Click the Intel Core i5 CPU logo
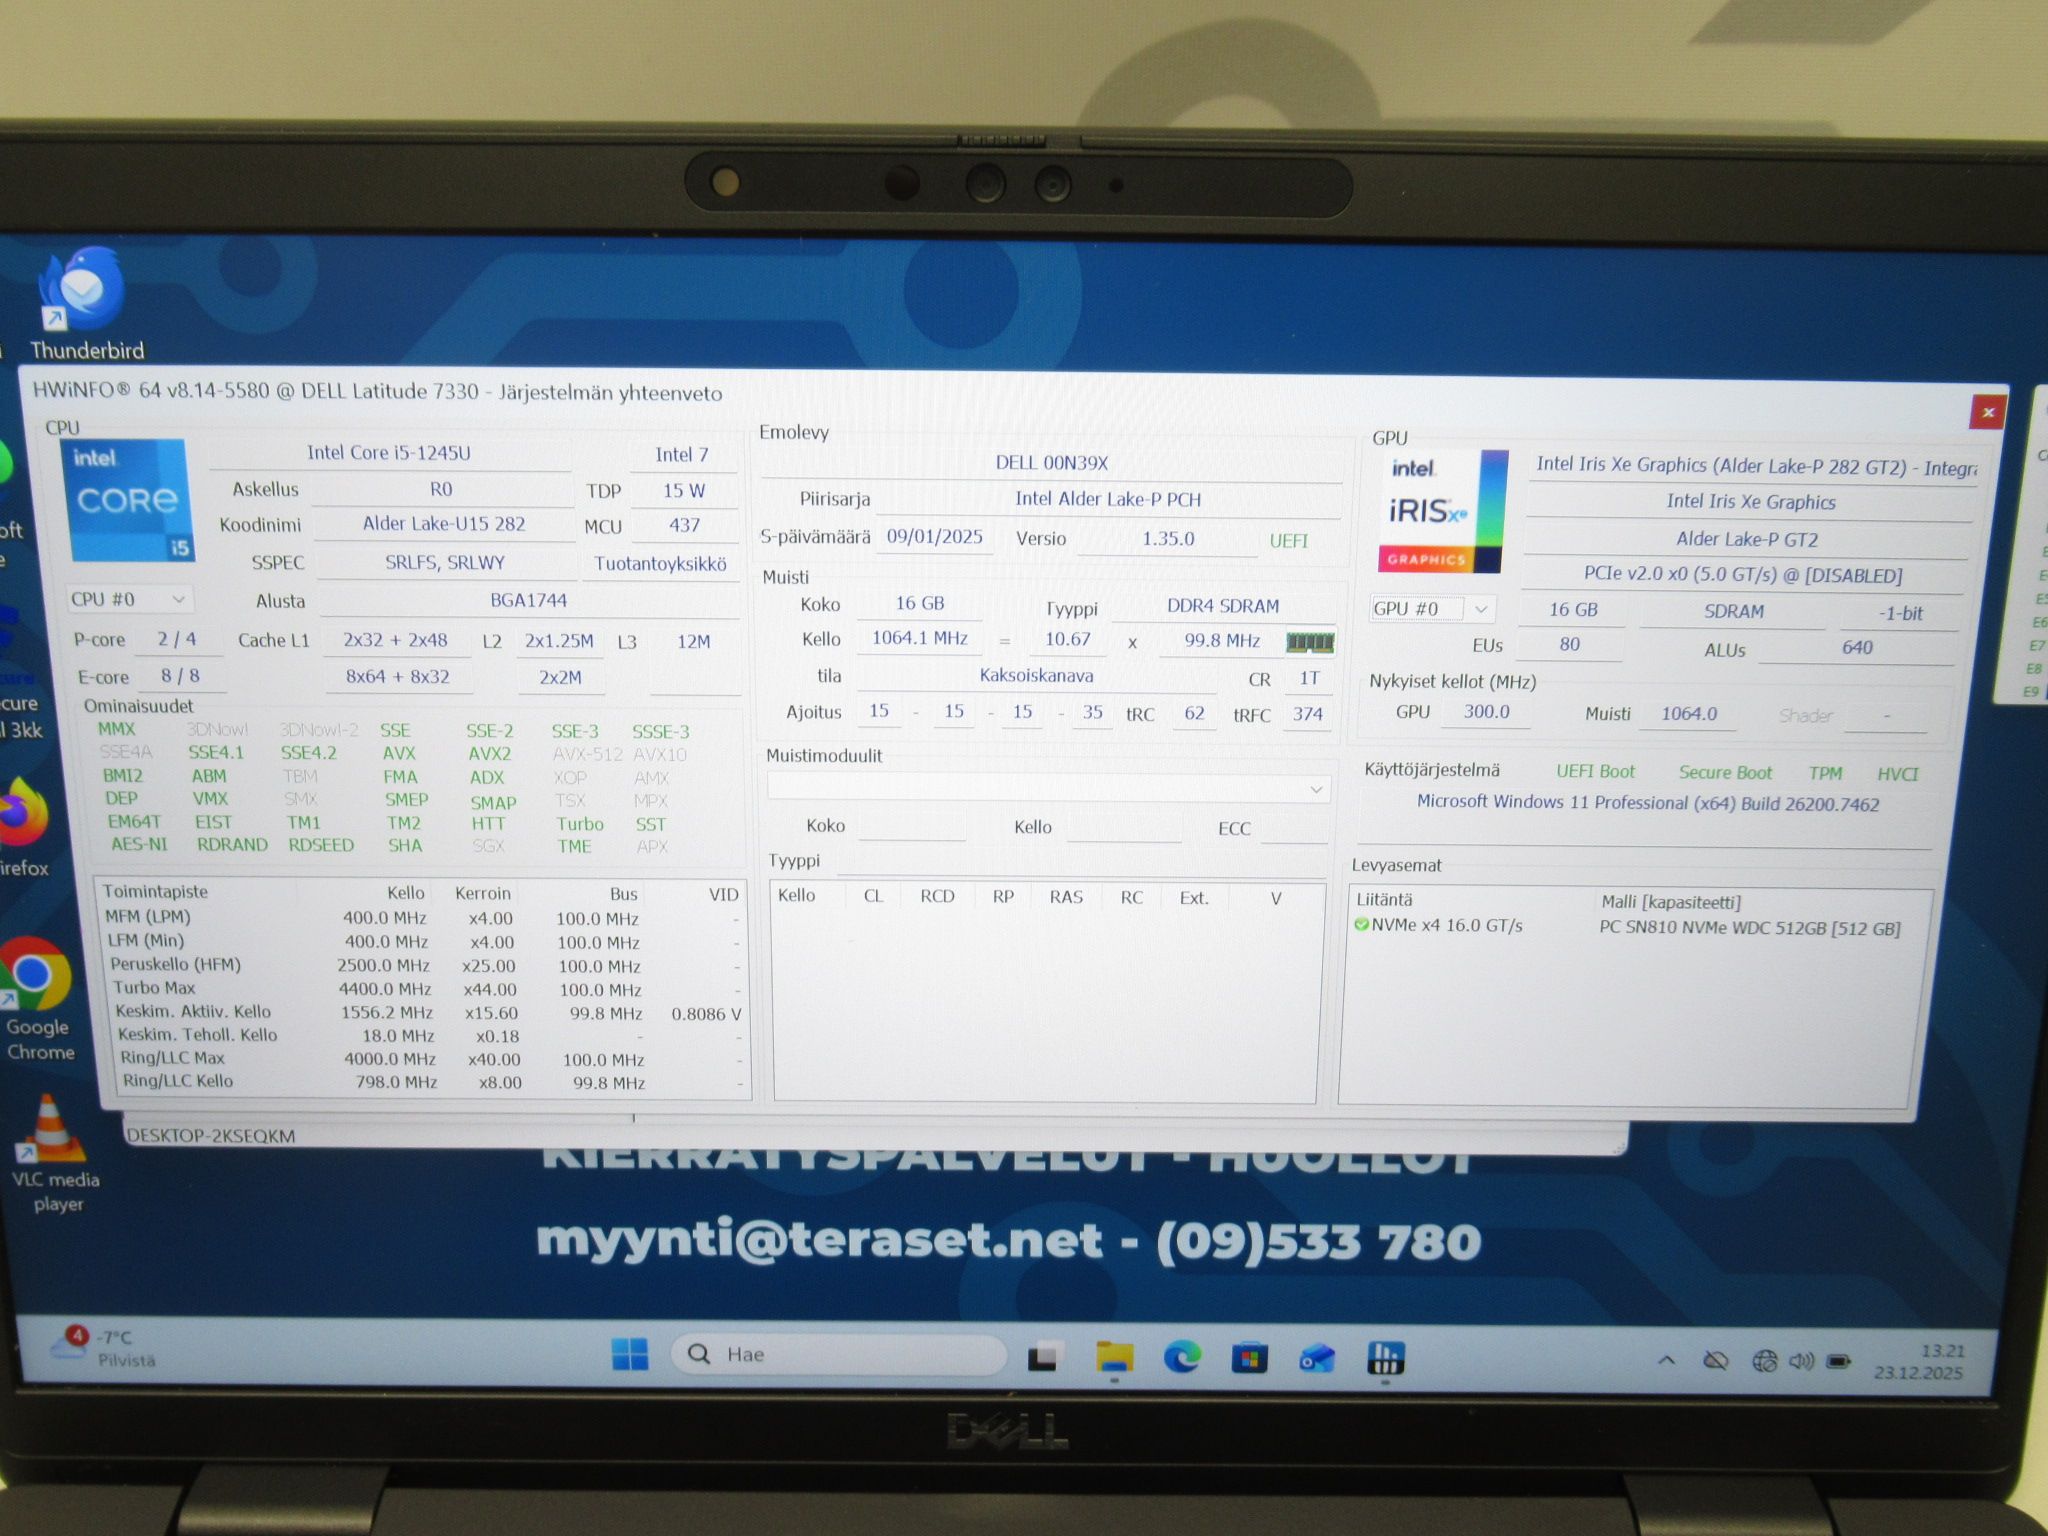 128,500
